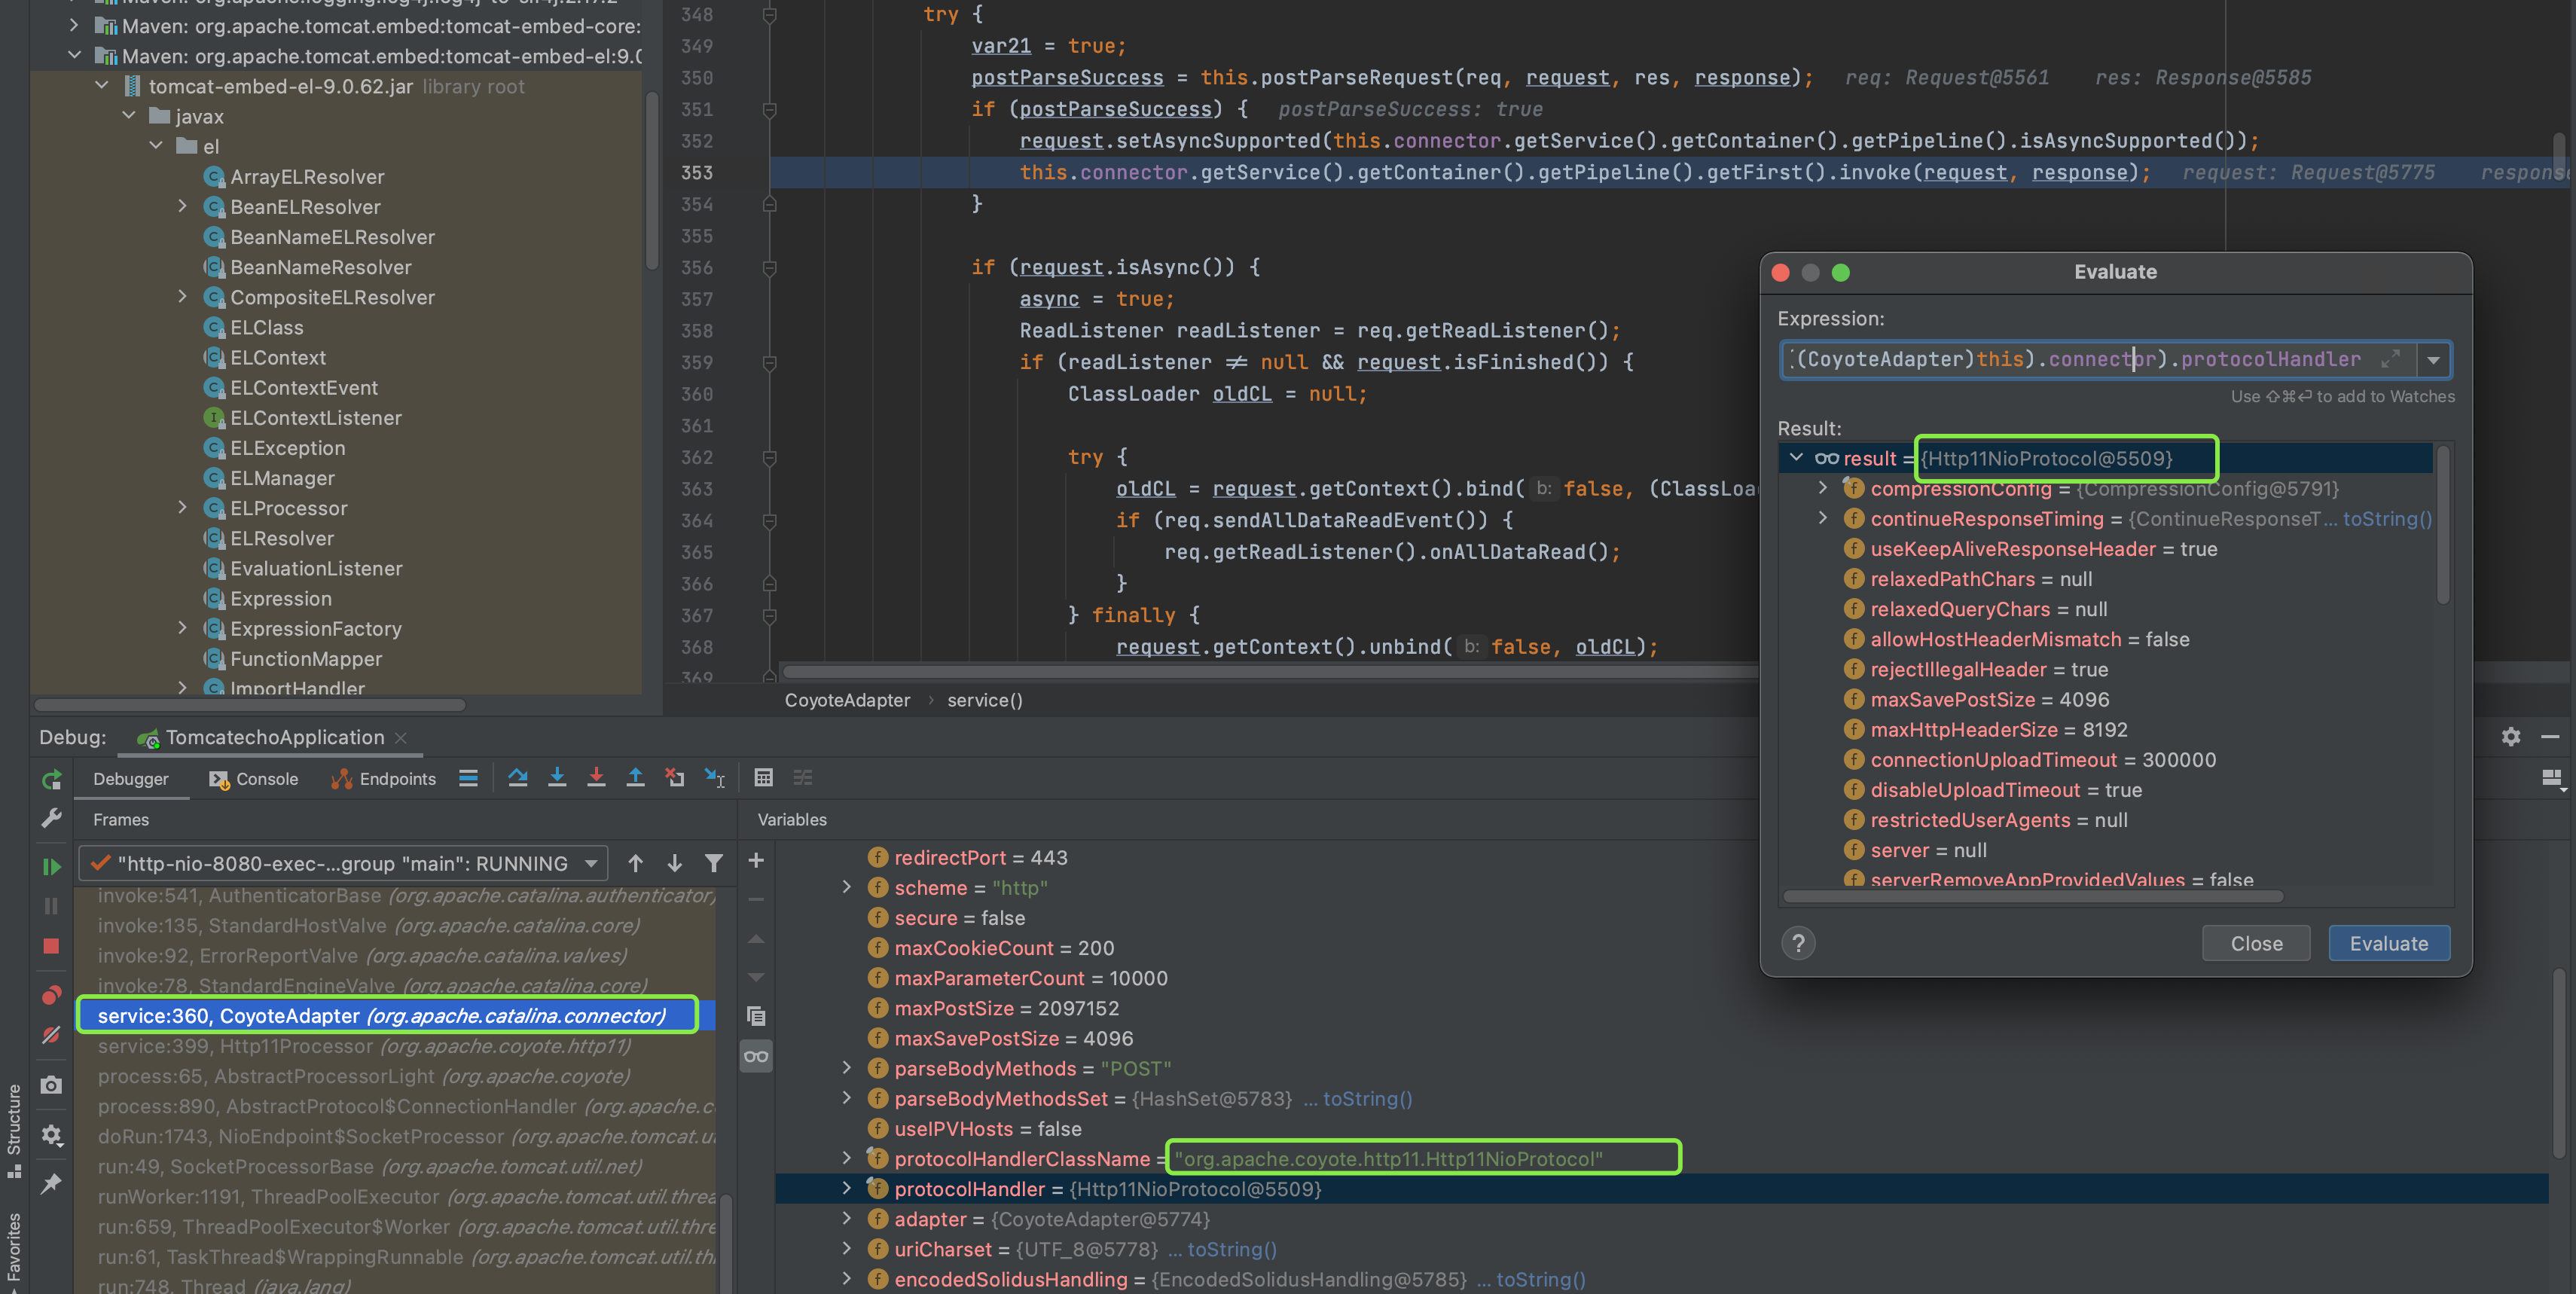Toggle the pin tab icon
Screen dimensions: 2576x1294
[51, 1184]
